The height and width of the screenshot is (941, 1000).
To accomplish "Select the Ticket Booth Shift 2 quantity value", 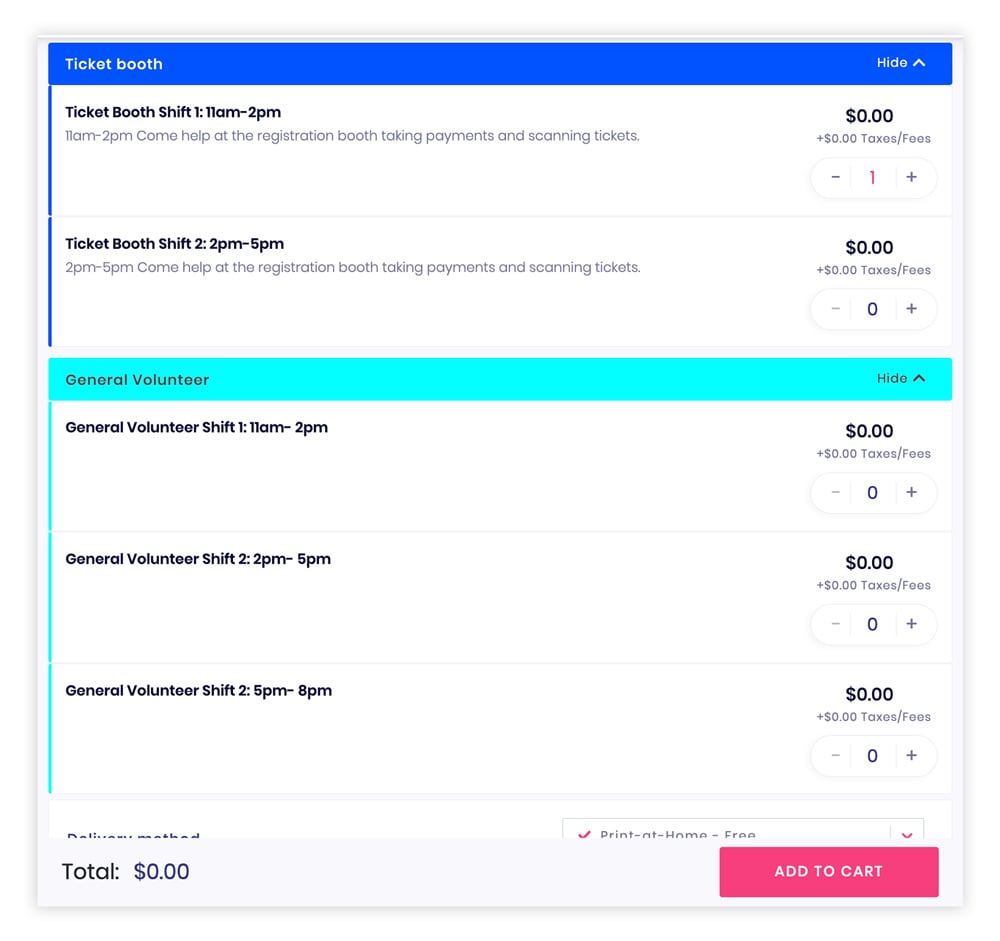I will point(872,309).
